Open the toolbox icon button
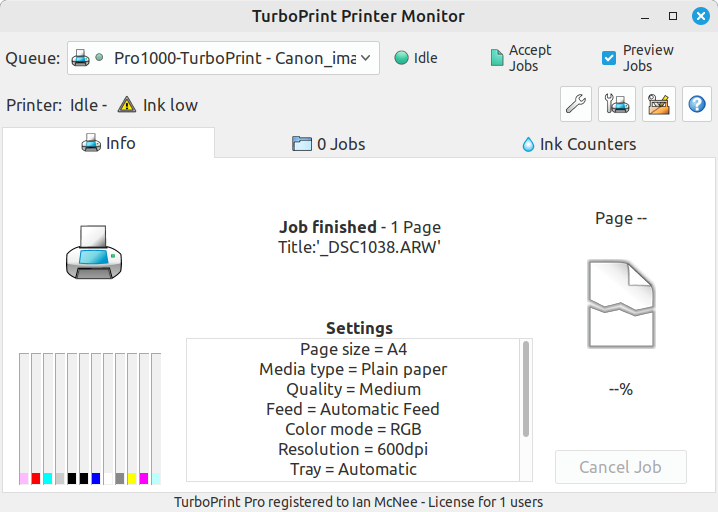Viewport: 718px width, 512px height. [x=657, y=103]
